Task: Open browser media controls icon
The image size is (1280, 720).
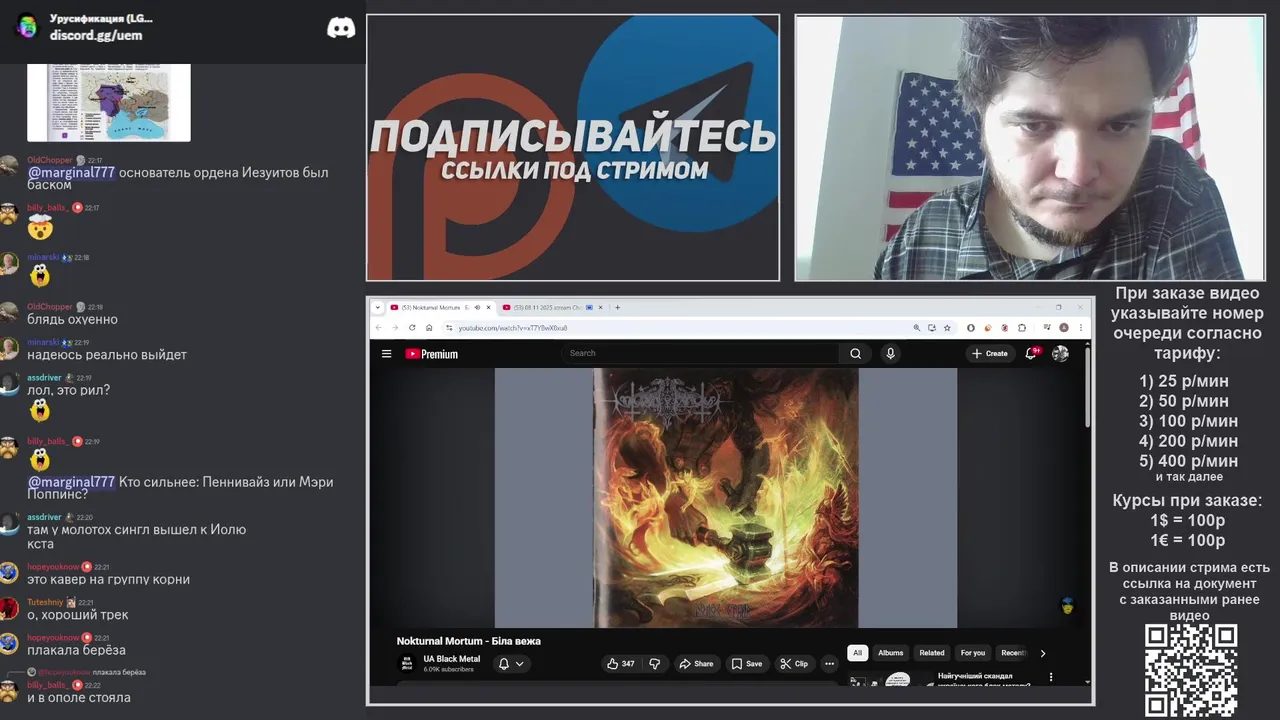Action: [1047, 327]
